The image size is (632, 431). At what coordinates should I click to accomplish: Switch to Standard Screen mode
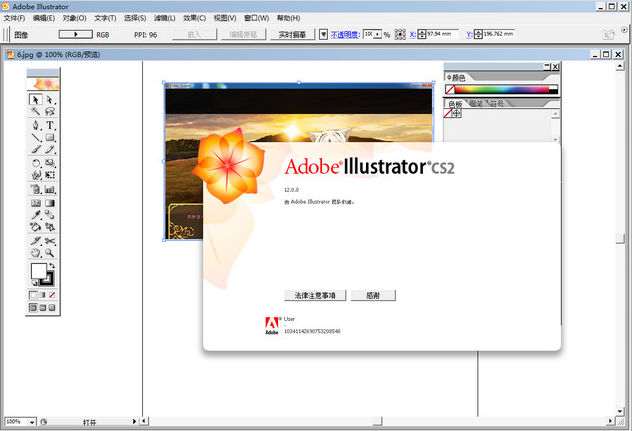coord(33,308)
